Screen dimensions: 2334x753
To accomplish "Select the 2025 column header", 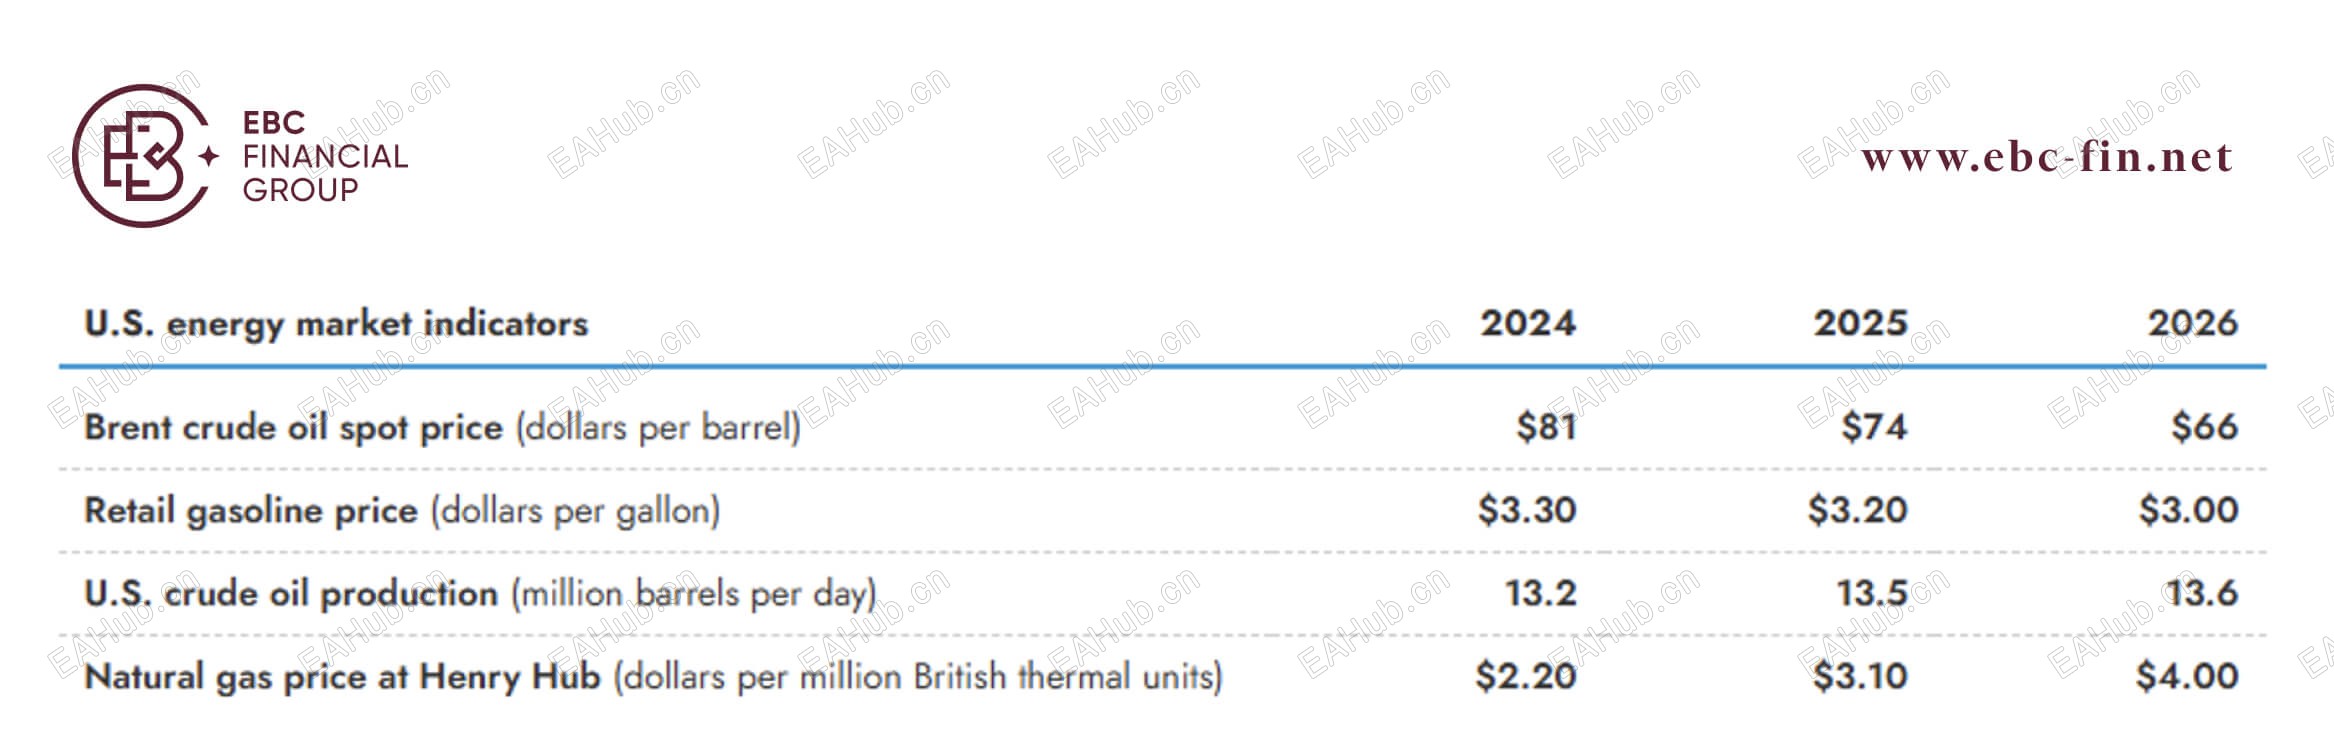I will click(x=1860, y=323).
